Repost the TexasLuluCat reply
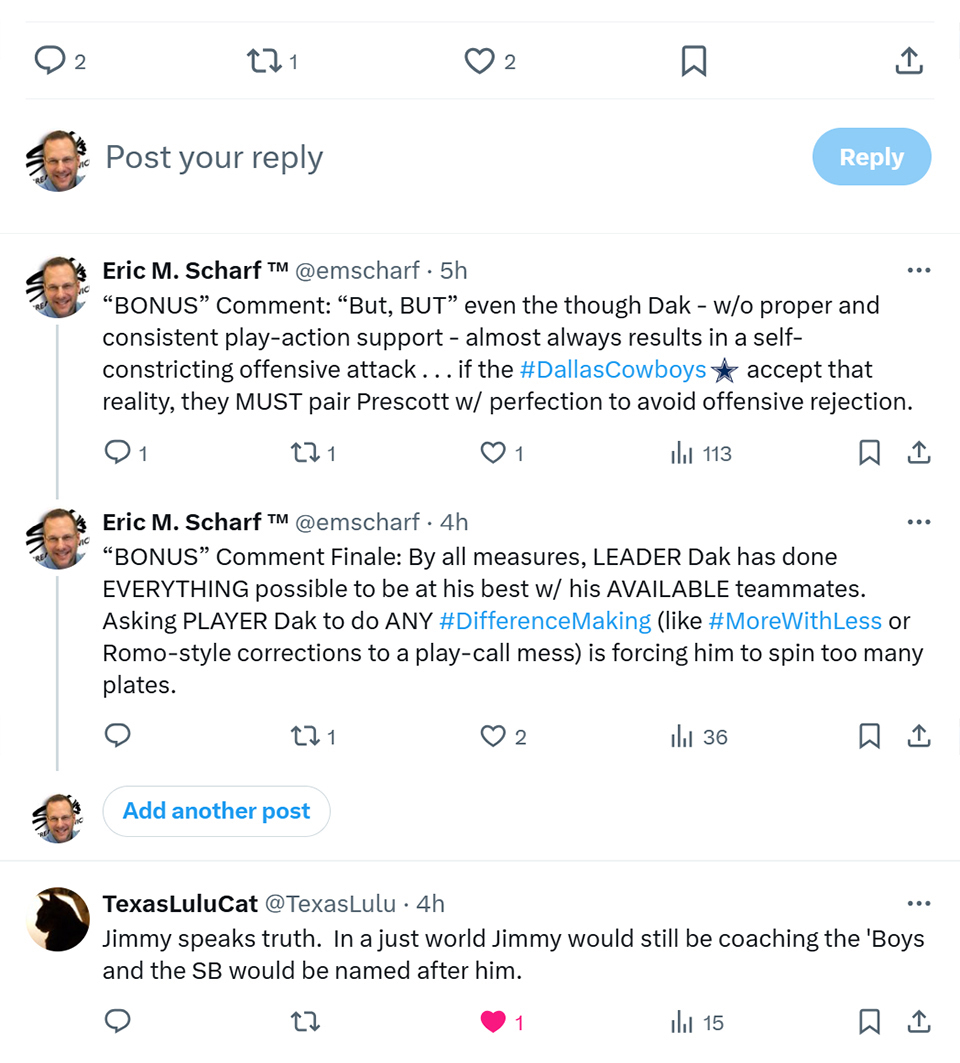 pos(305,1022)
